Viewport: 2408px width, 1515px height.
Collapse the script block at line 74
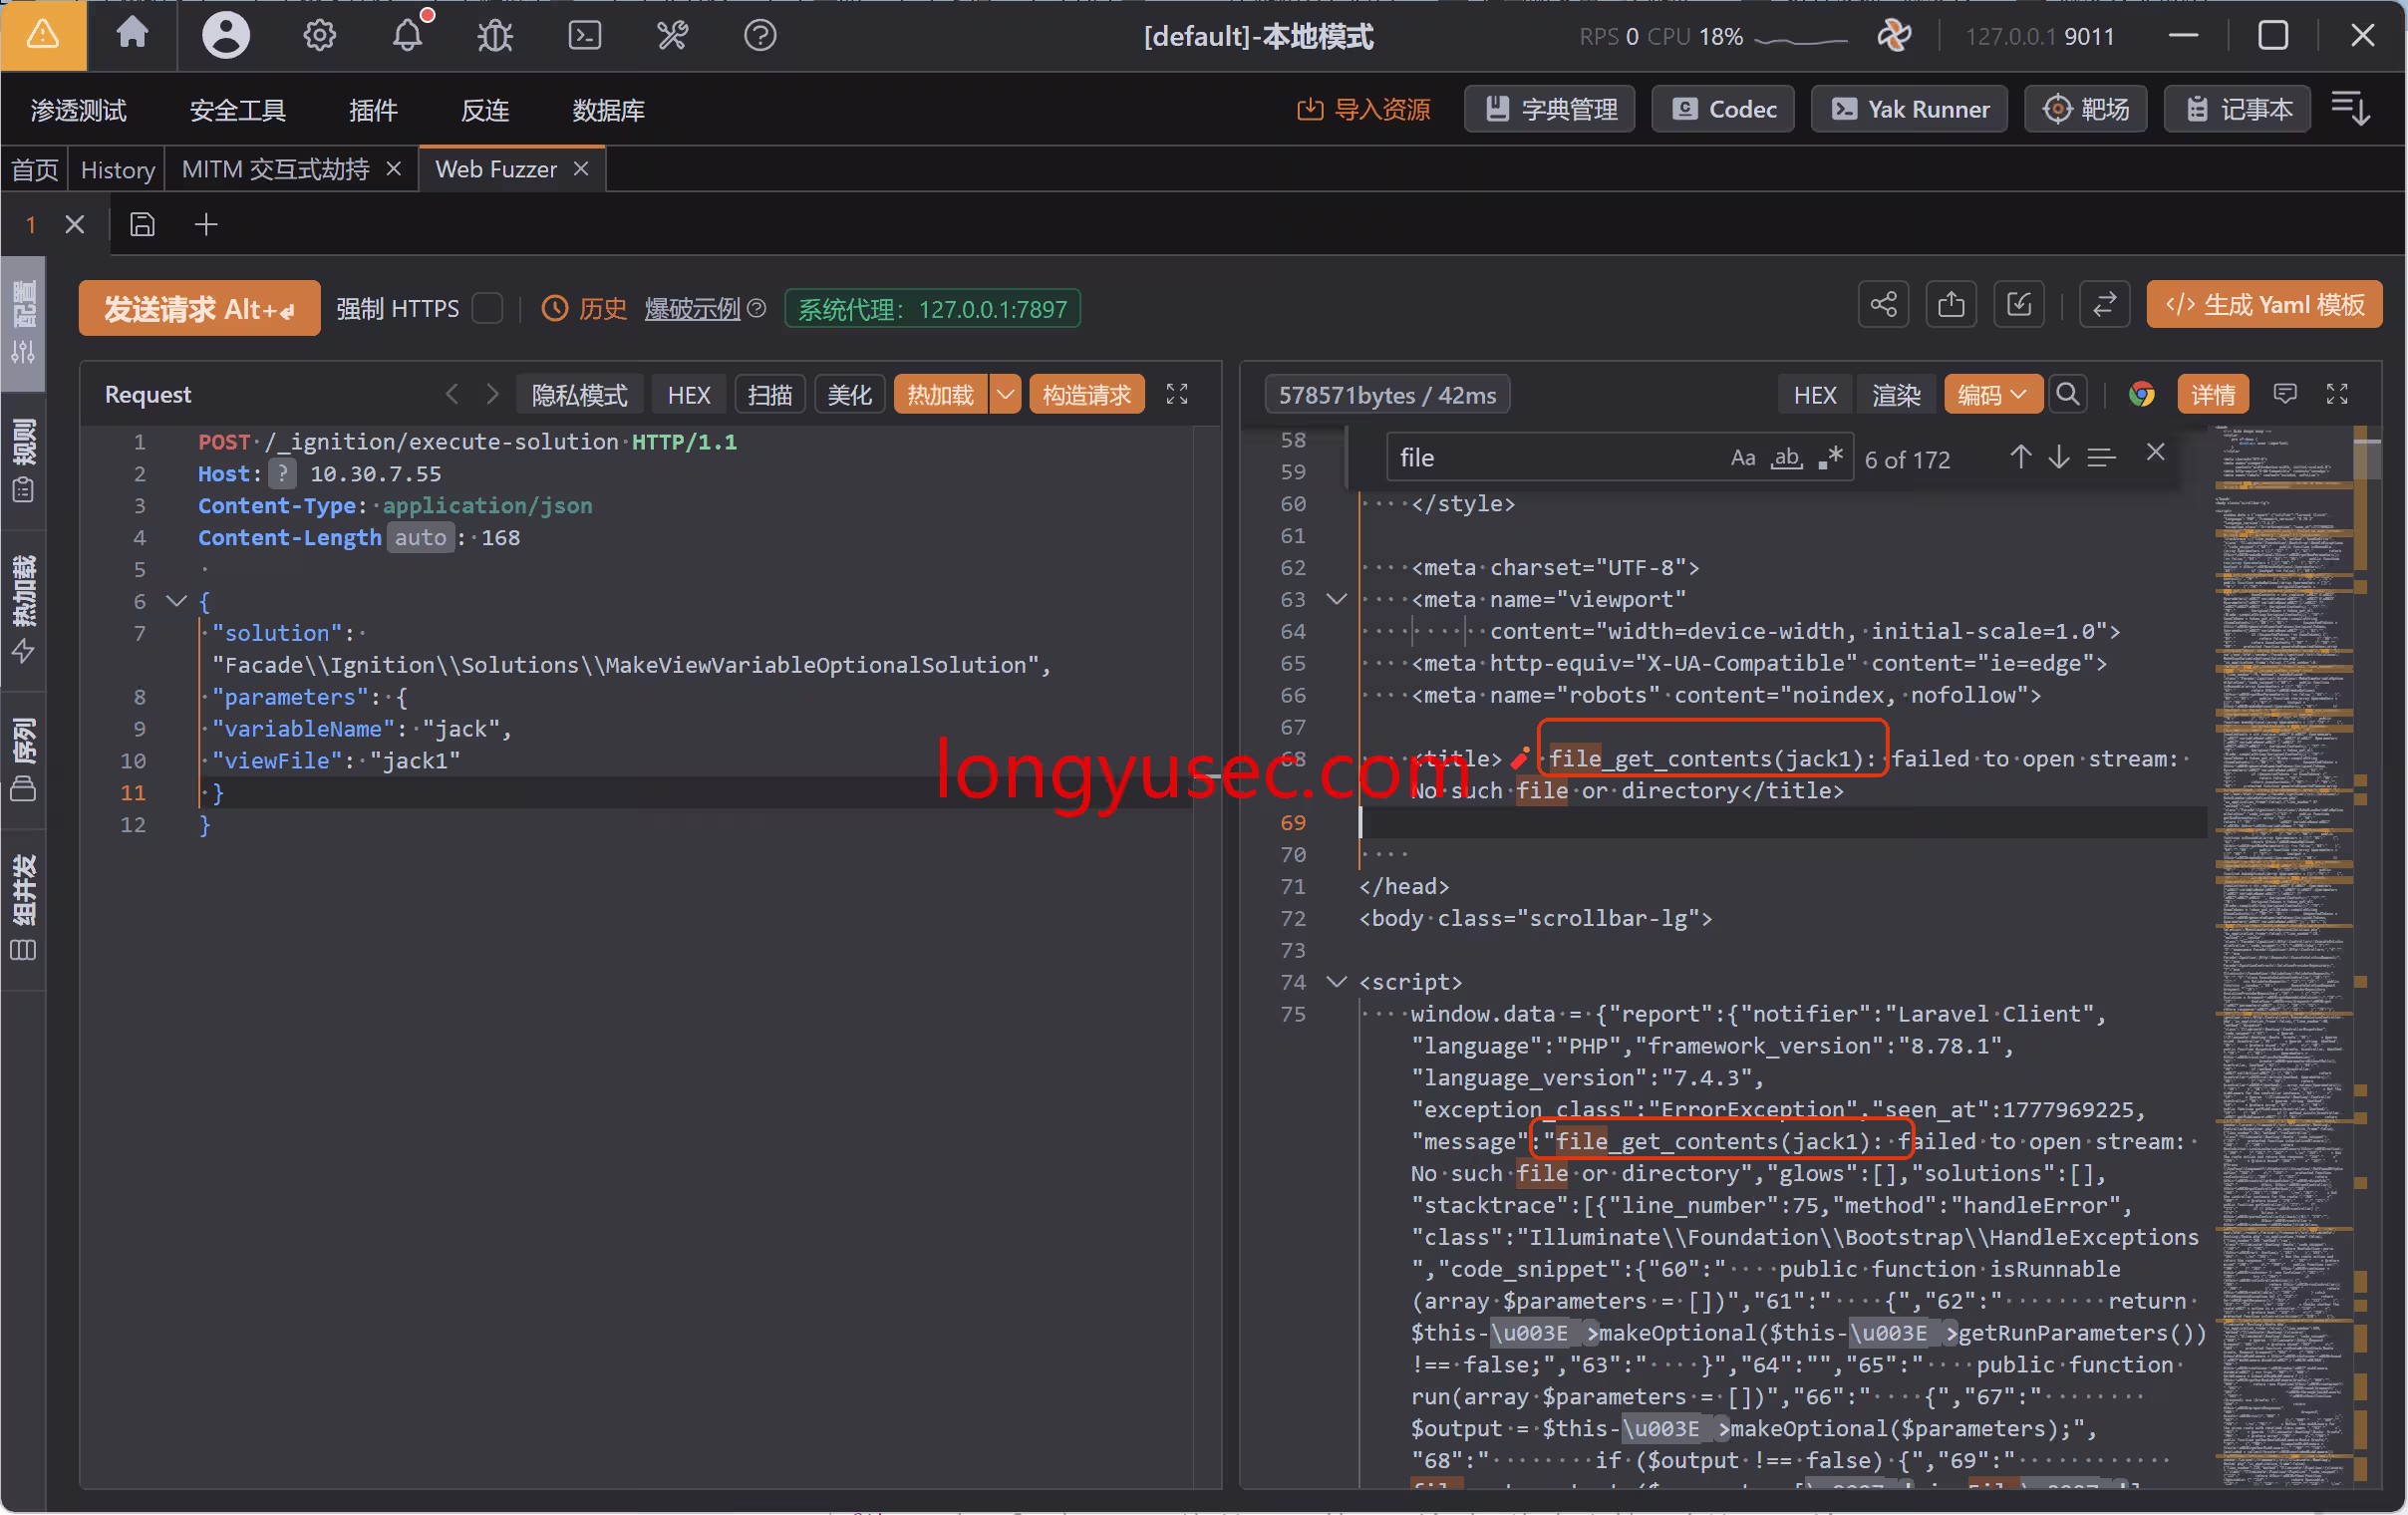pos(1336,982)
